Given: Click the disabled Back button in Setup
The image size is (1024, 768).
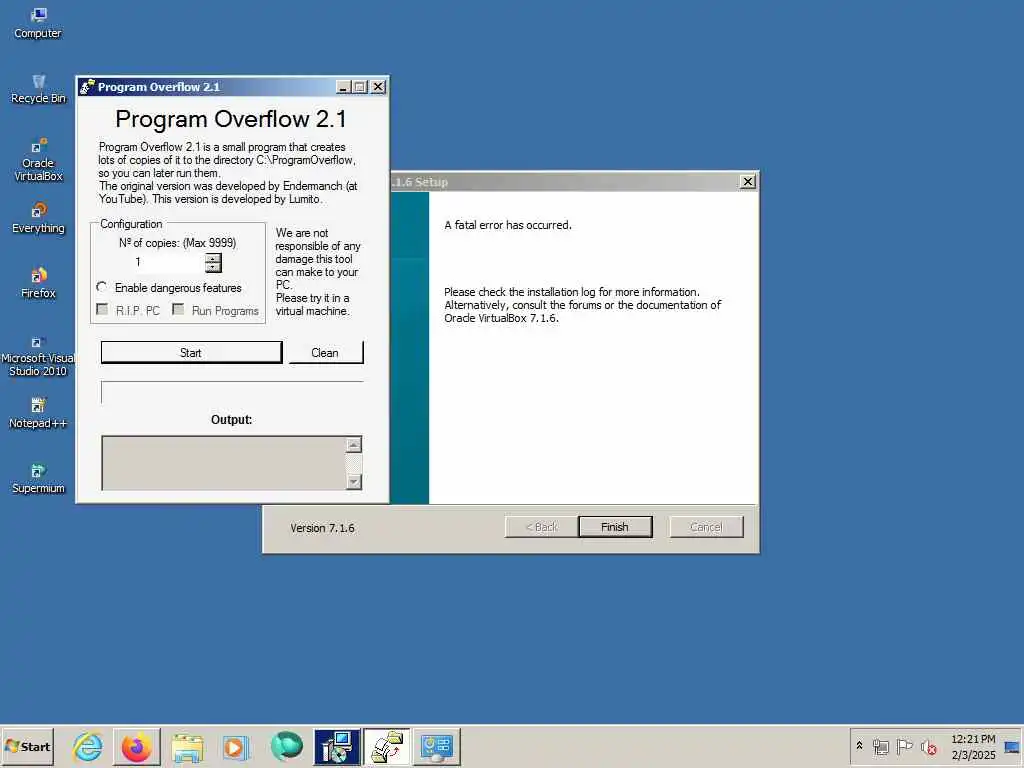Looking at the screenshot, I should click(541, 527).
